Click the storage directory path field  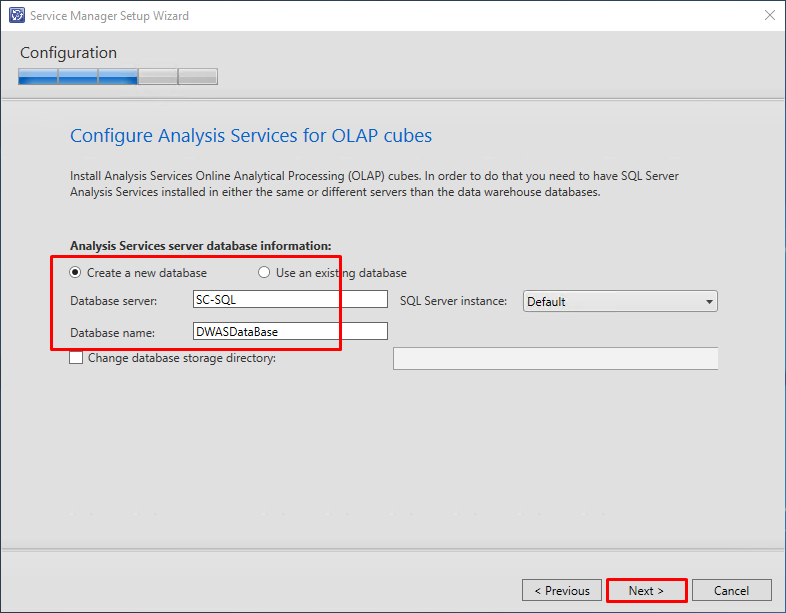click(555, 358)
